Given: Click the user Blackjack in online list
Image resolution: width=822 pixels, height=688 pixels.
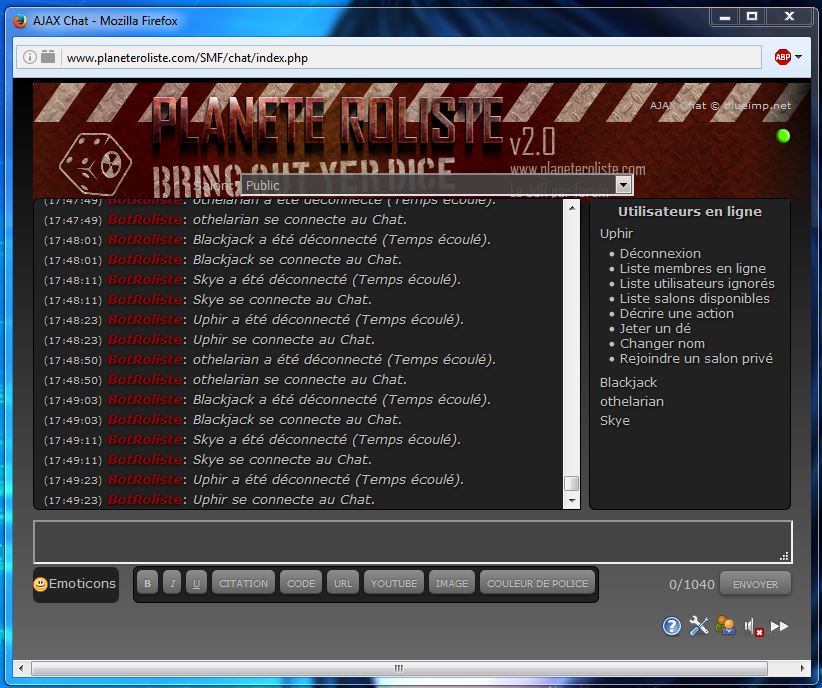Looking at the screenshot, I should 628,383.
